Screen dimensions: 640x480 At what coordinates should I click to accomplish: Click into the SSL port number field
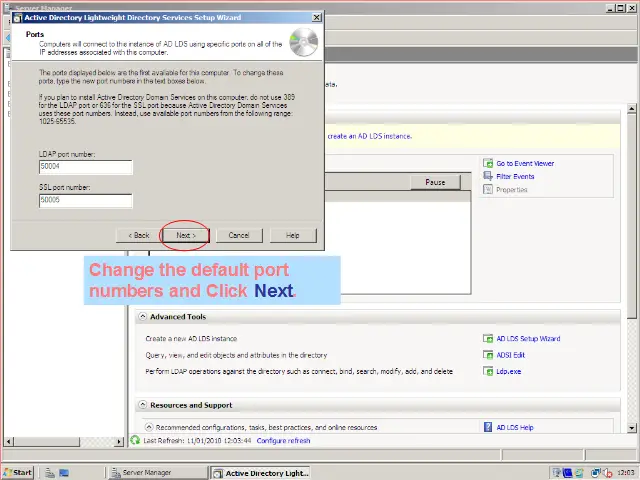click(86, 200)
